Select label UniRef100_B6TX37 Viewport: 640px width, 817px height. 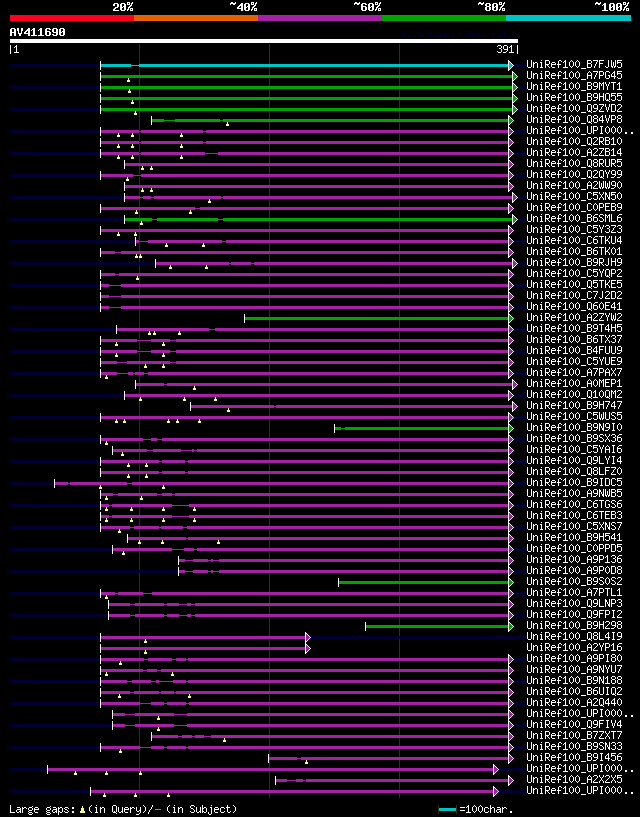[574, 339]
